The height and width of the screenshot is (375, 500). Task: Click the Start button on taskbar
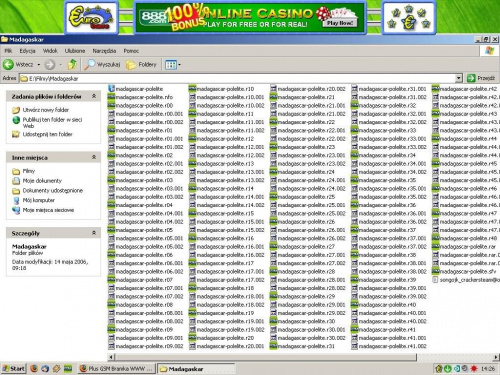13,368
